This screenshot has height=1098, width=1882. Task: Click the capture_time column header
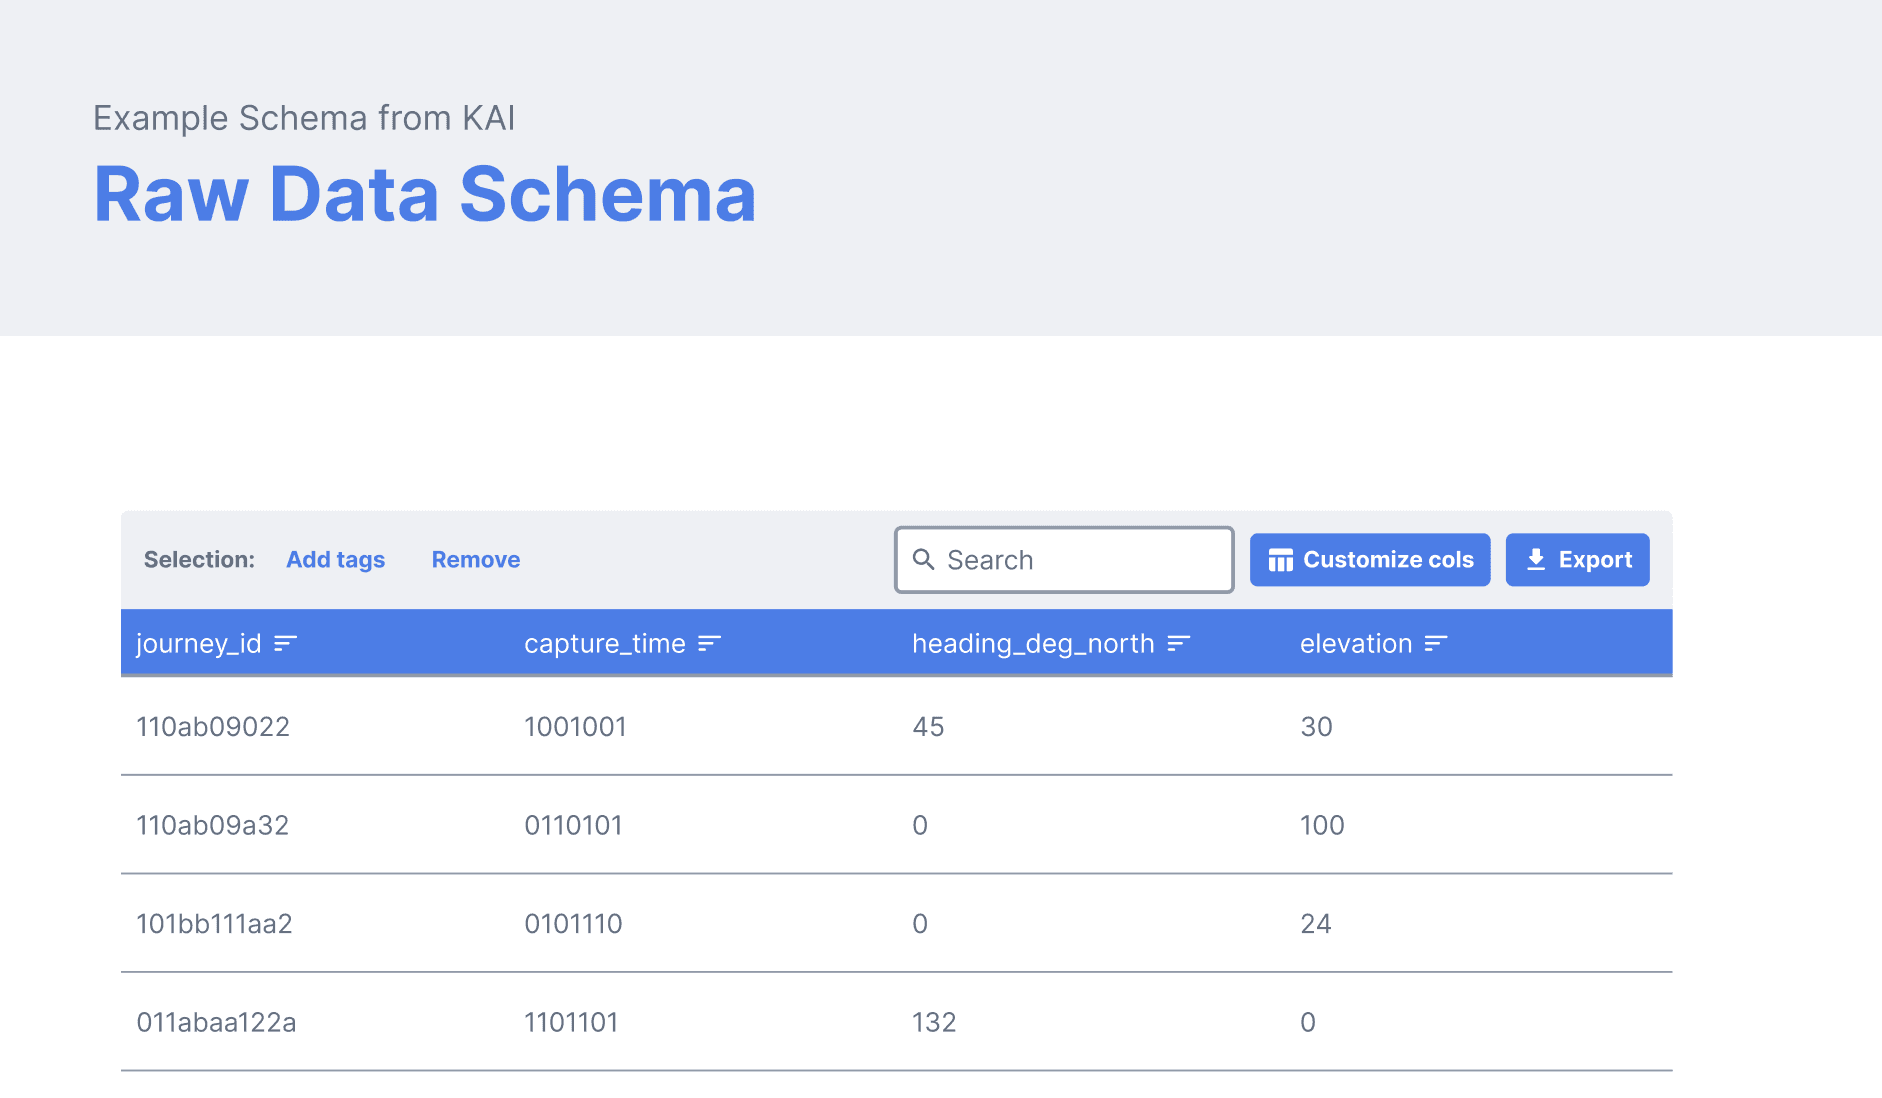(x=605, y=644)
